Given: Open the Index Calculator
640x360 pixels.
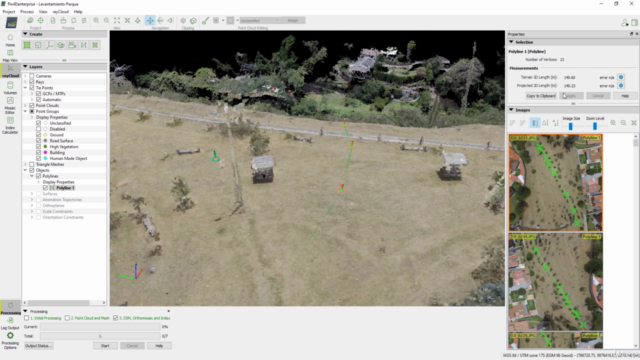Looking at the screenshot, I should (x=10, y=125).
